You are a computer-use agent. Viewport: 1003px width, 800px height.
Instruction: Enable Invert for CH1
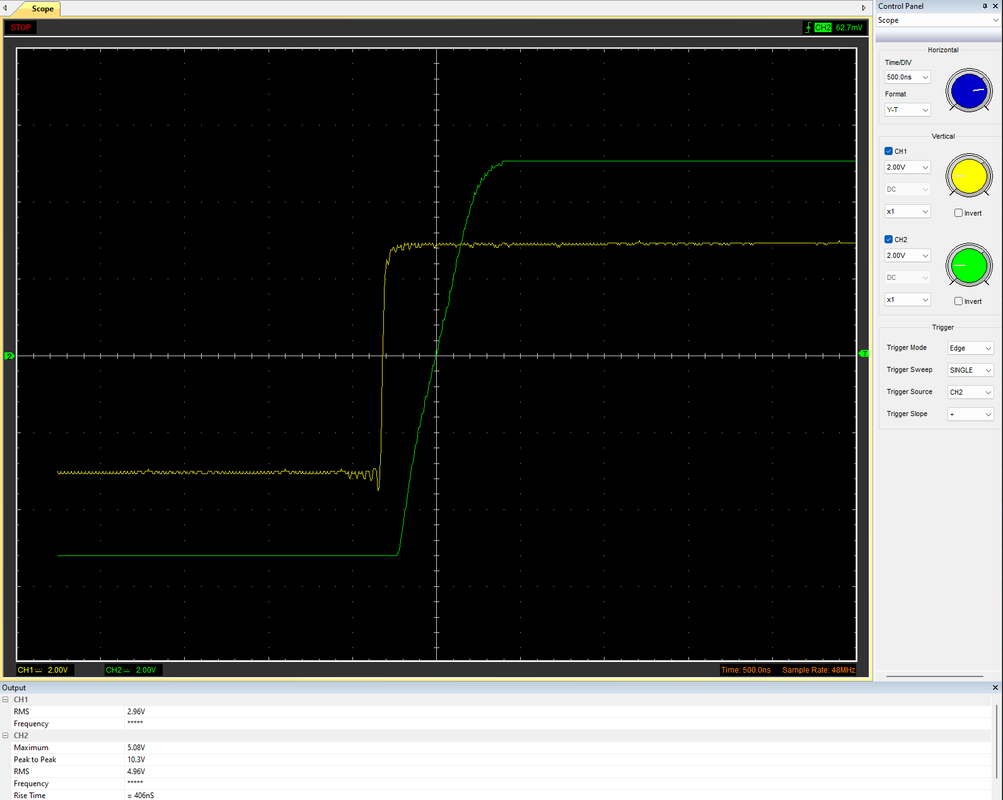[x=958, y=213]
